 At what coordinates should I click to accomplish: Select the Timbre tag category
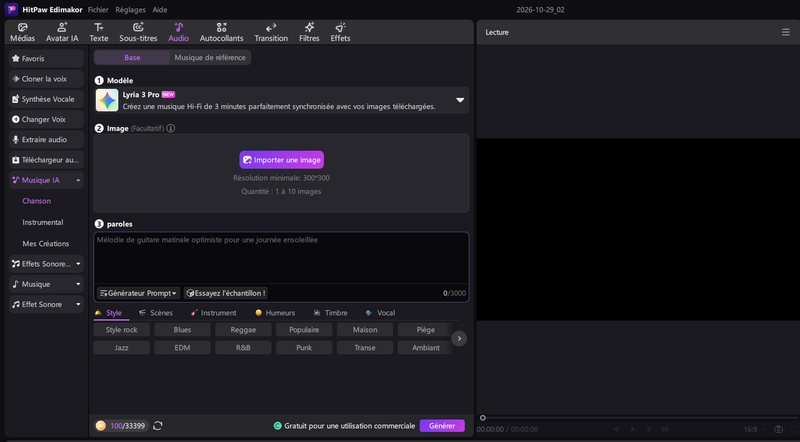coord(331,313)
